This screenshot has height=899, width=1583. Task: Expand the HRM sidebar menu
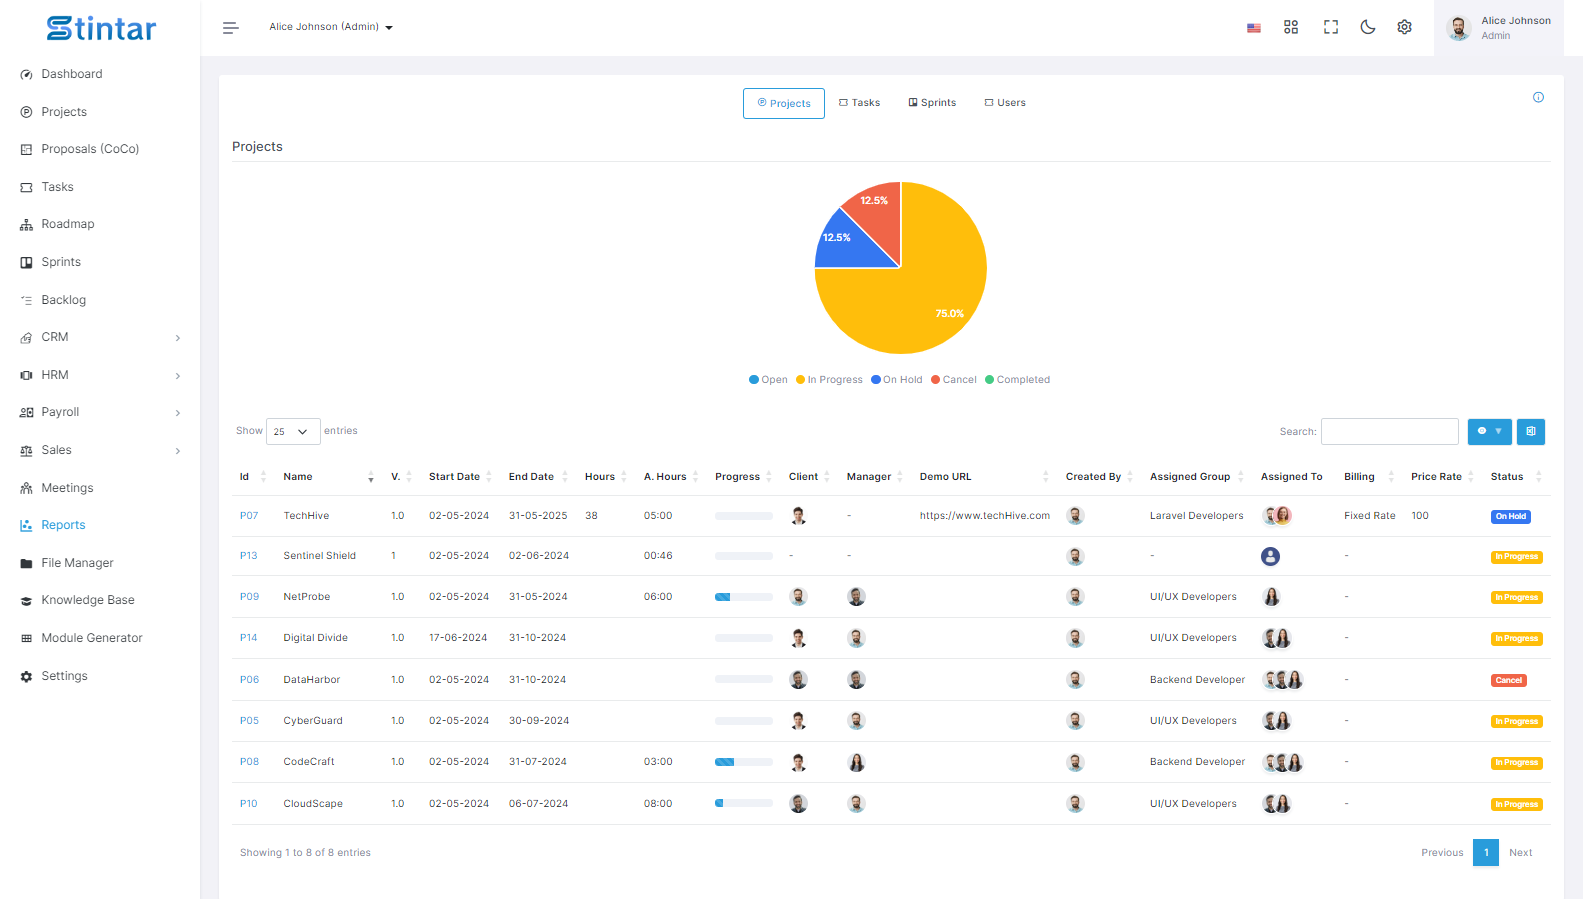[100, 375]
